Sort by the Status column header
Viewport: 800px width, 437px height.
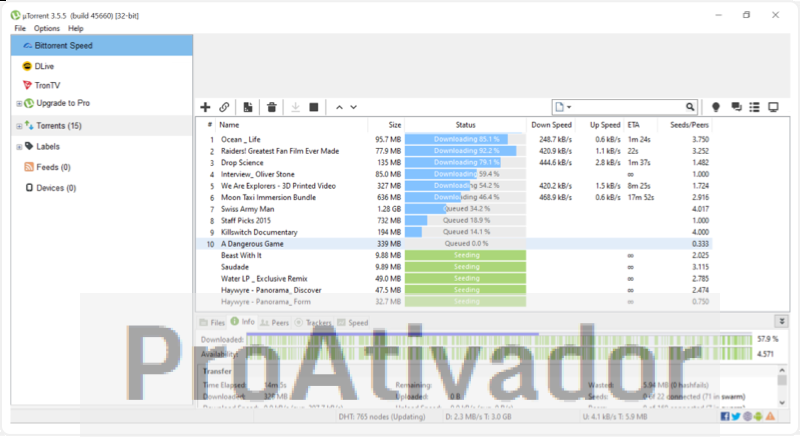pos(465,124)
